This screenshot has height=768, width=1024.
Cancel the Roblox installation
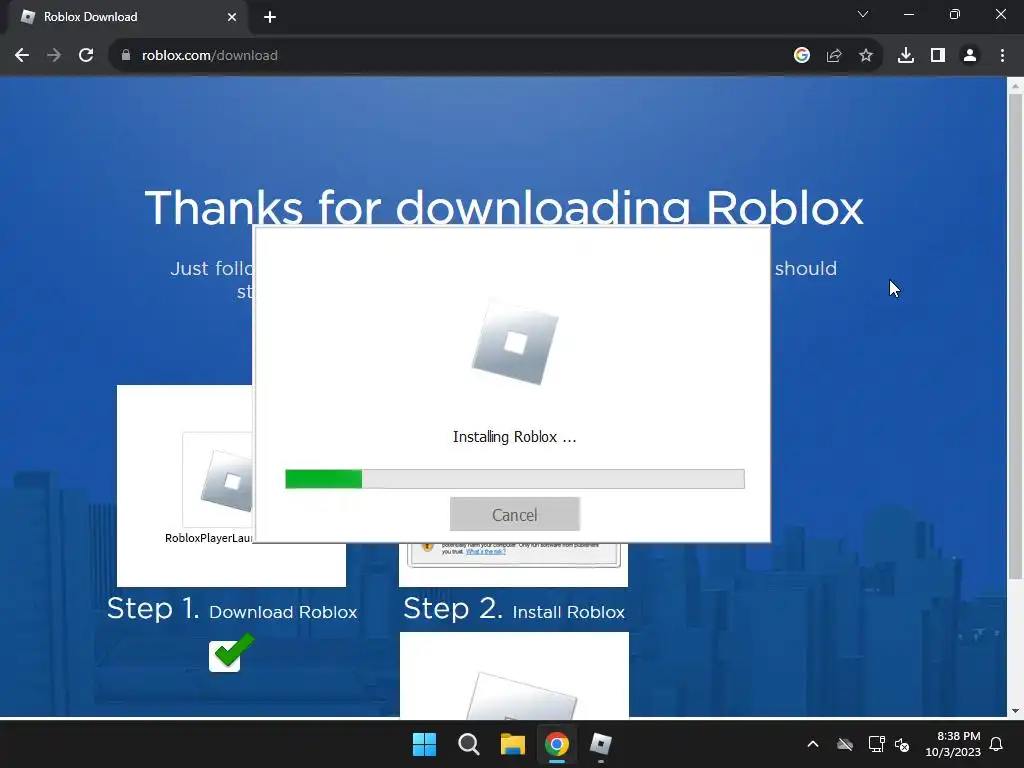coord(515,515)
